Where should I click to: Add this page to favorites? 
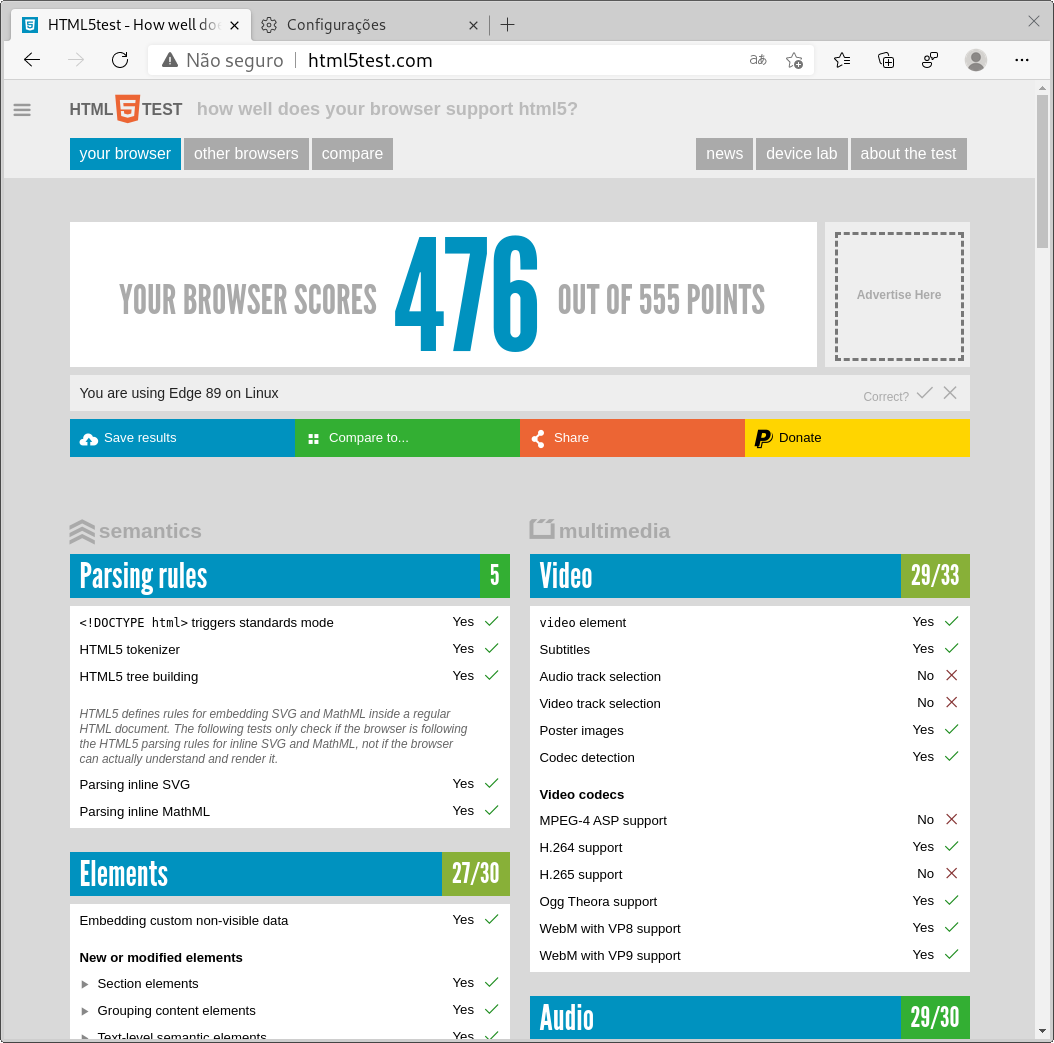coord(794,60)
